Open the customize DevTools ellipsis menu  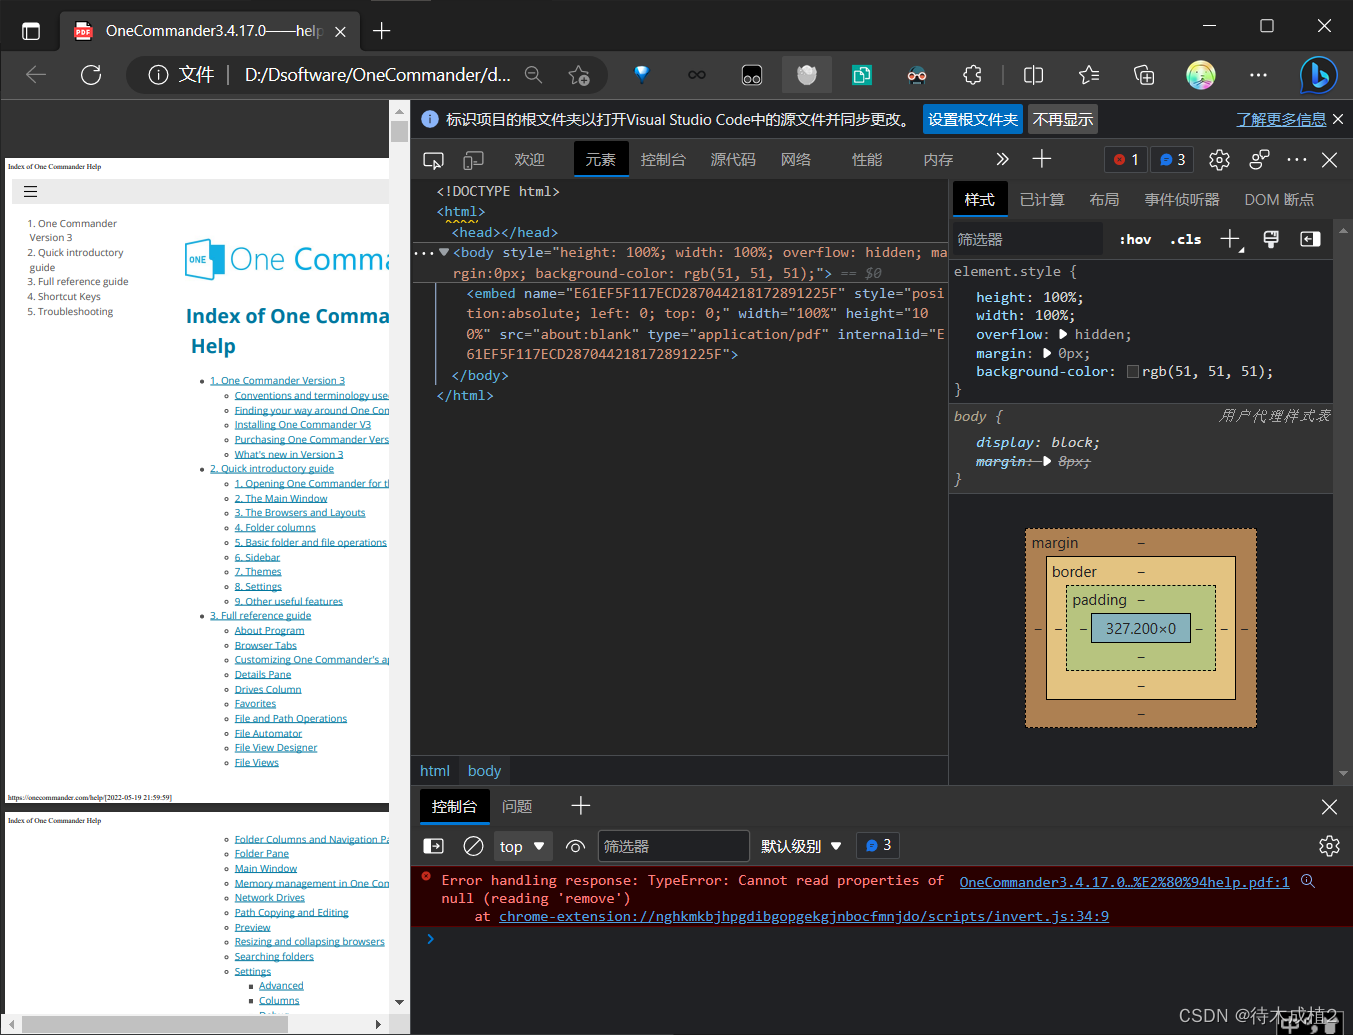(1297, 160)
